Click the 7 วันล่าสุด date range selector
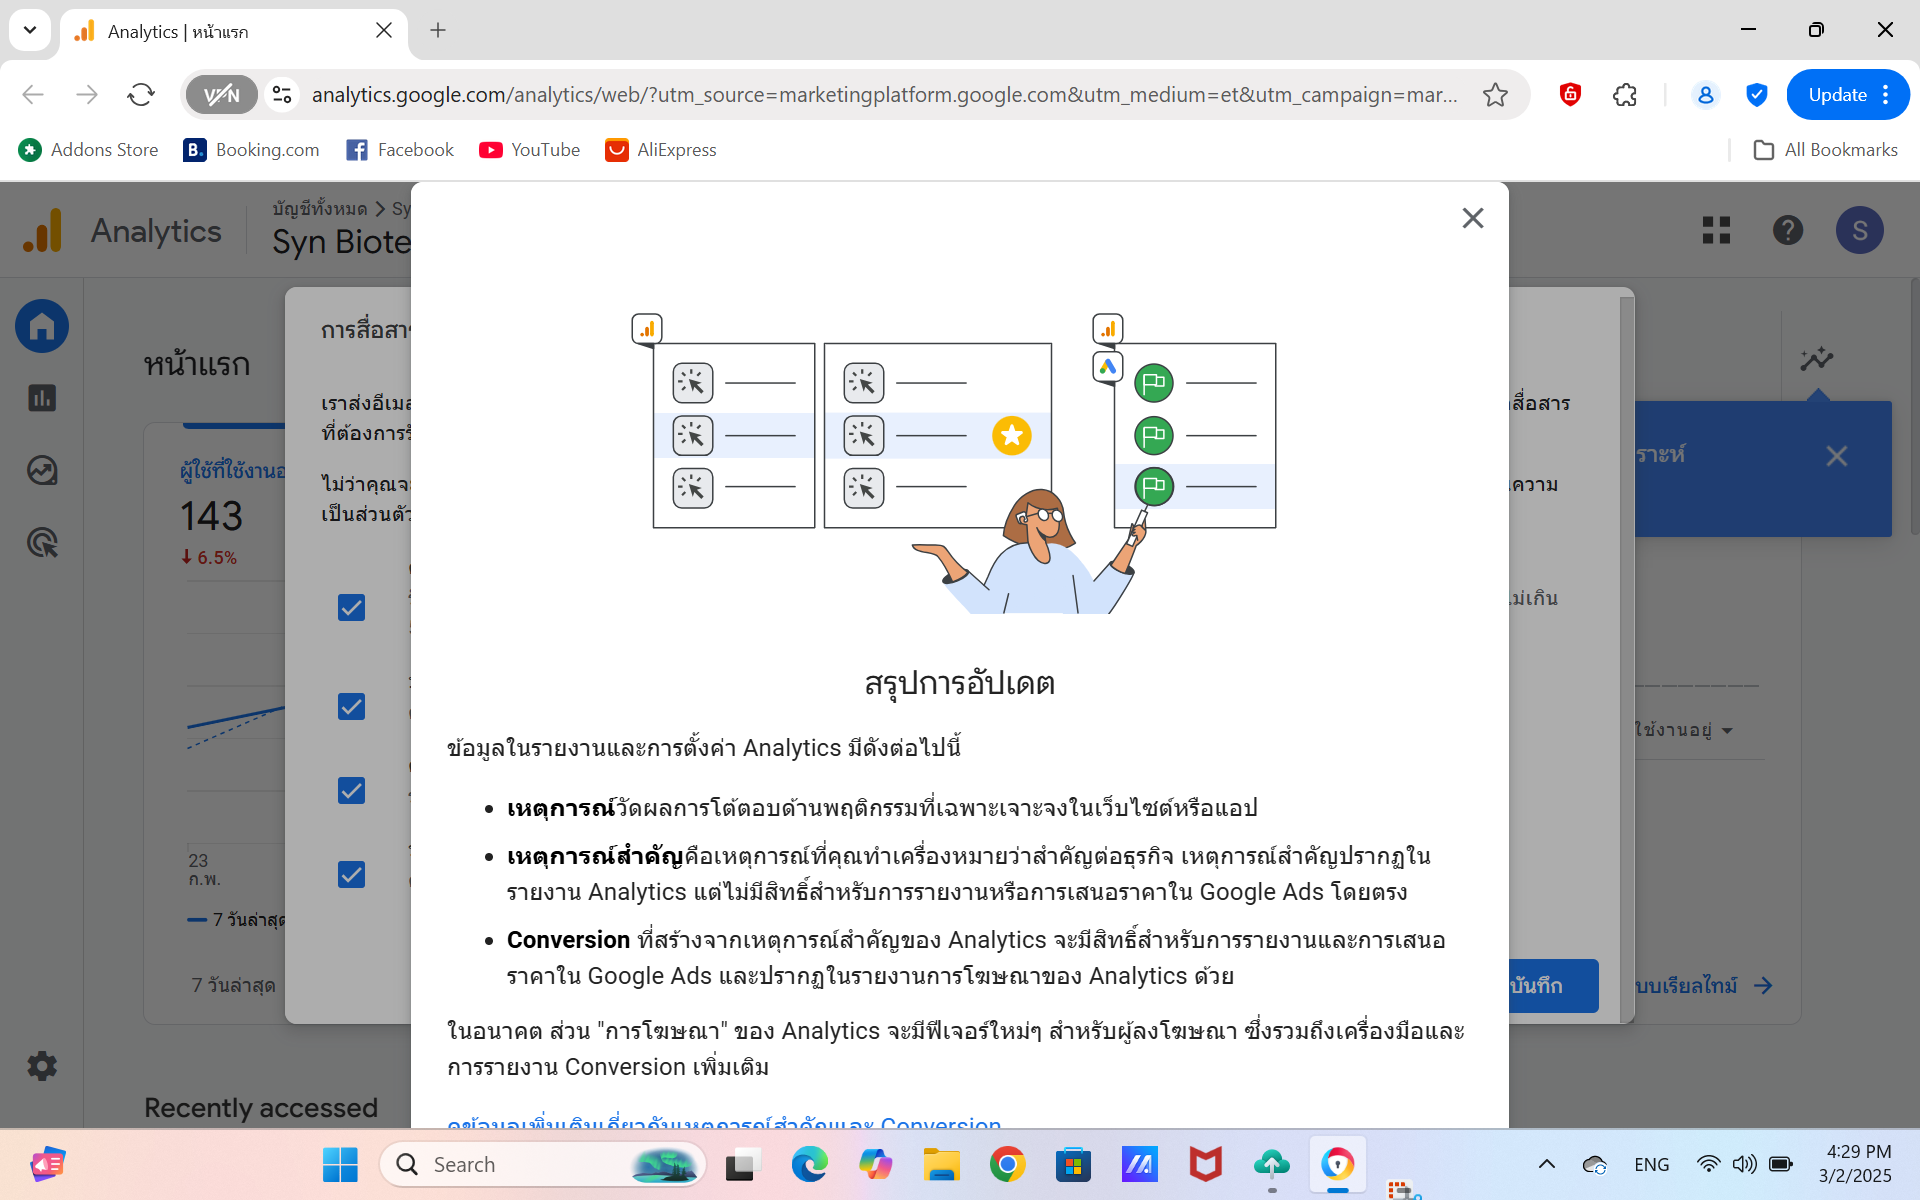This screenshot has width=1920, height=1200. click(233, 986)
